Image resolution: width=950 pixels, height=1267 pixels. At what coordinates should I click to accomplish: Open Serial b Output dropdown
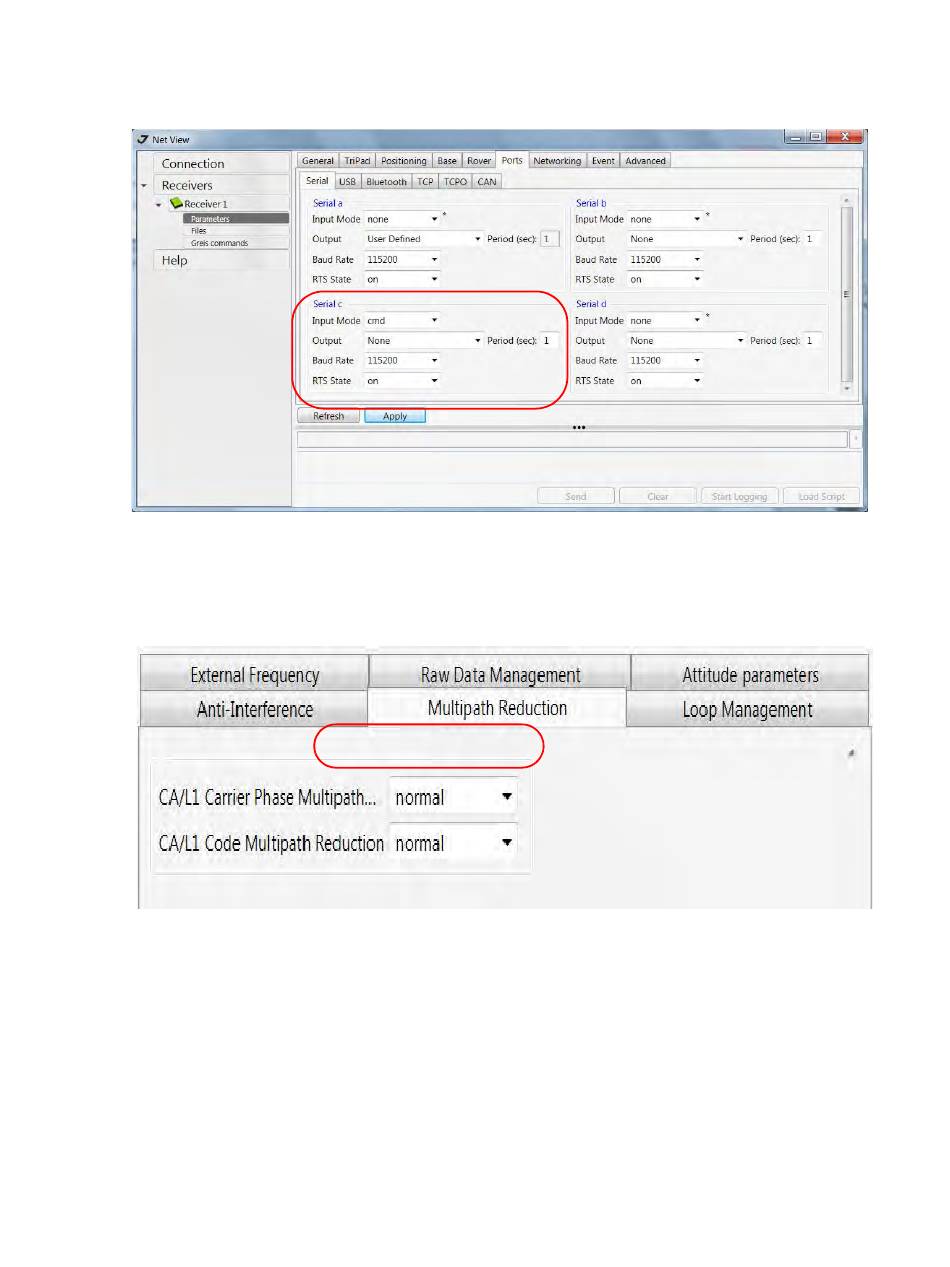click(687, 240)
